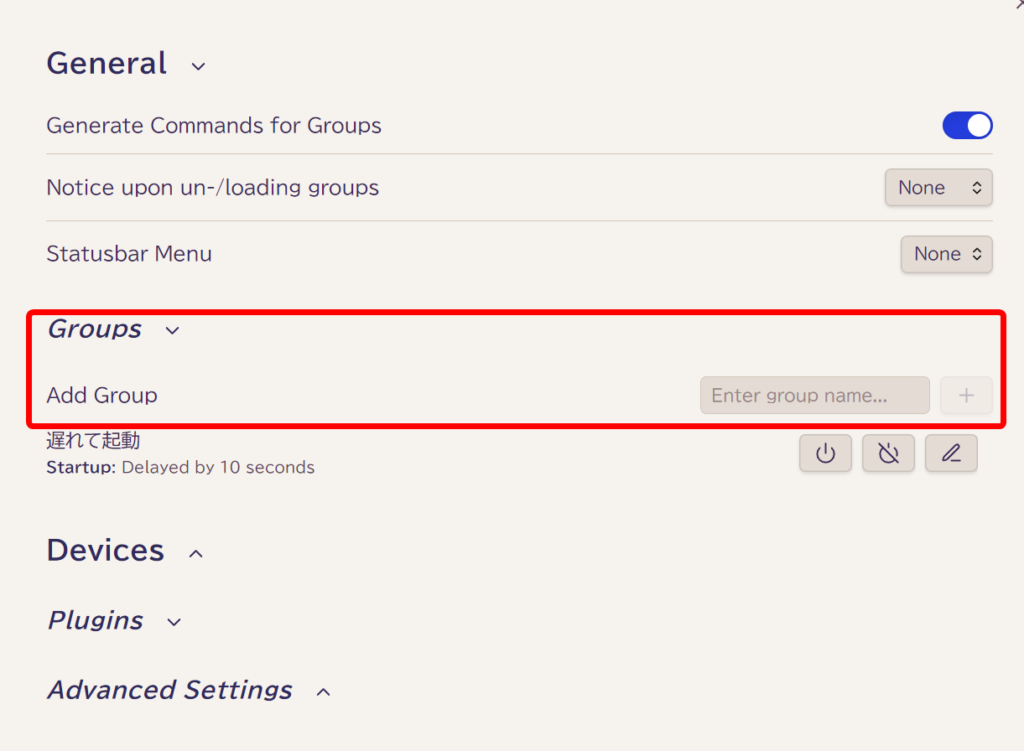Click the Advanced Settings section heading
This screenshot has height=751, width=1024.
coord(170,690)
